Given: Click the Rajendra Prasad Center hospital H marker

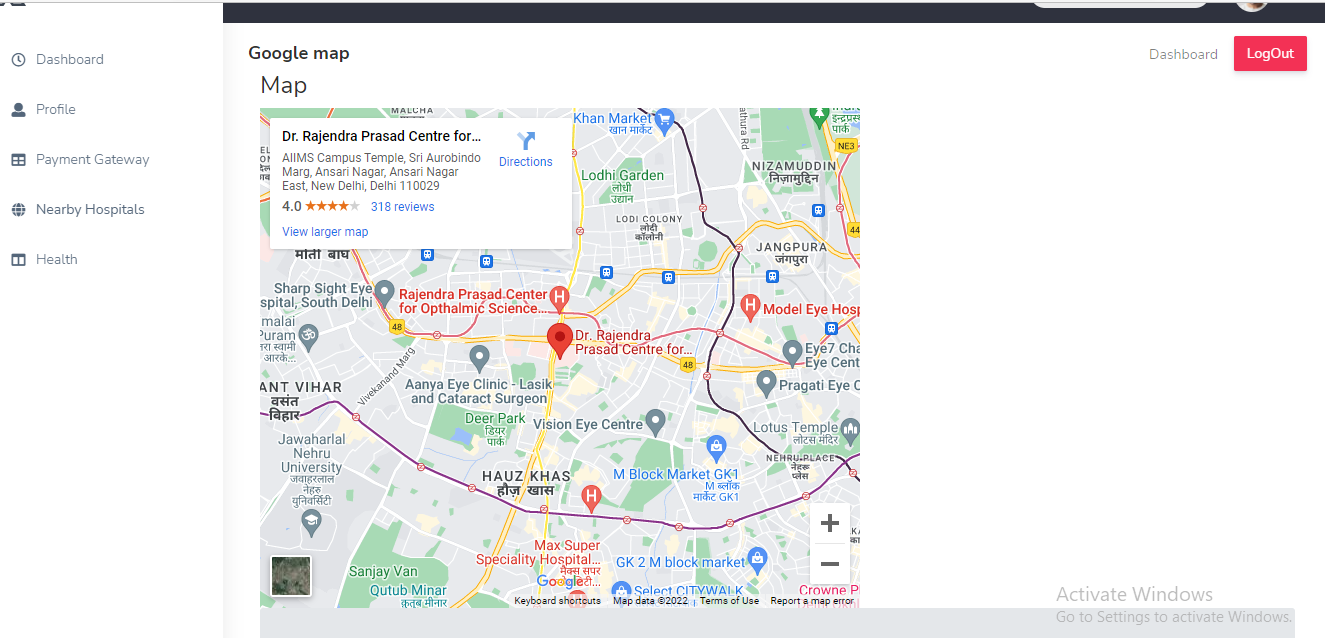Looking at the screenshot, I should [x=560, y=297].
